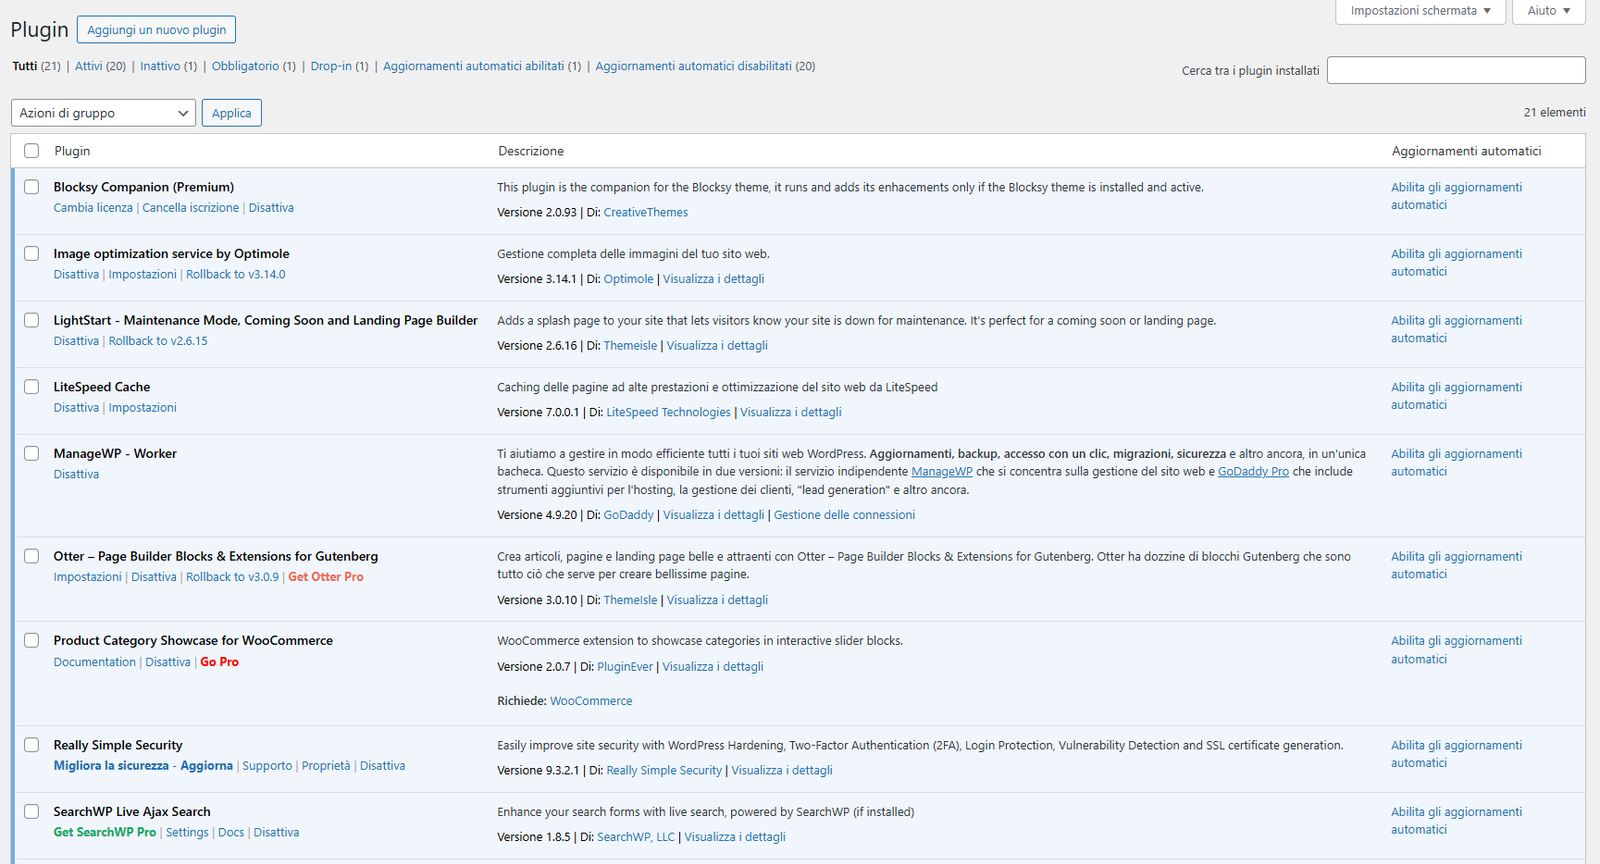Open Settings for SearchWP Live Ajax Search
This screenshot has width=1600, height=864.
tap(187, 832)
